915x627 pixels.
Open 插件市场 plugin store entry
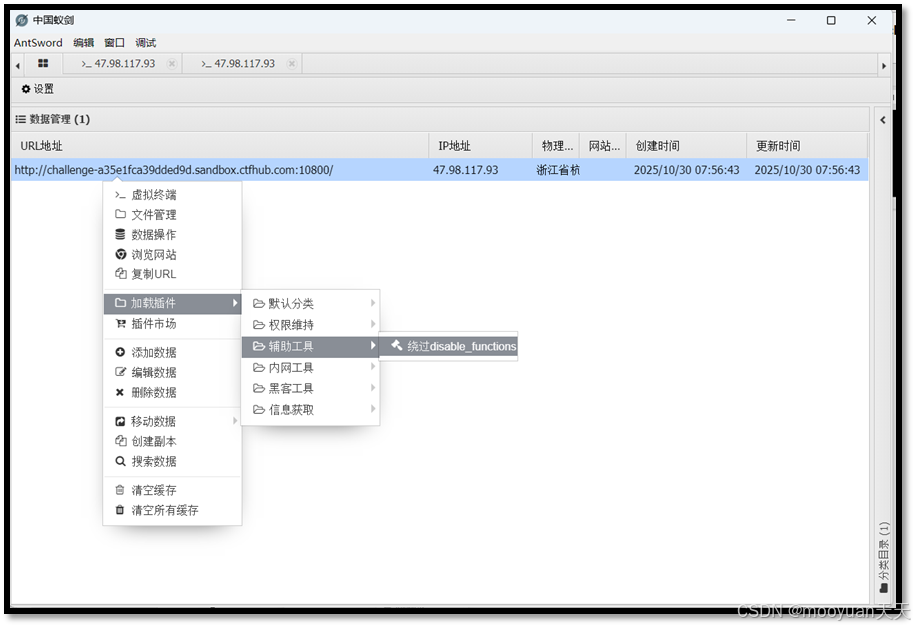(172, 323)
